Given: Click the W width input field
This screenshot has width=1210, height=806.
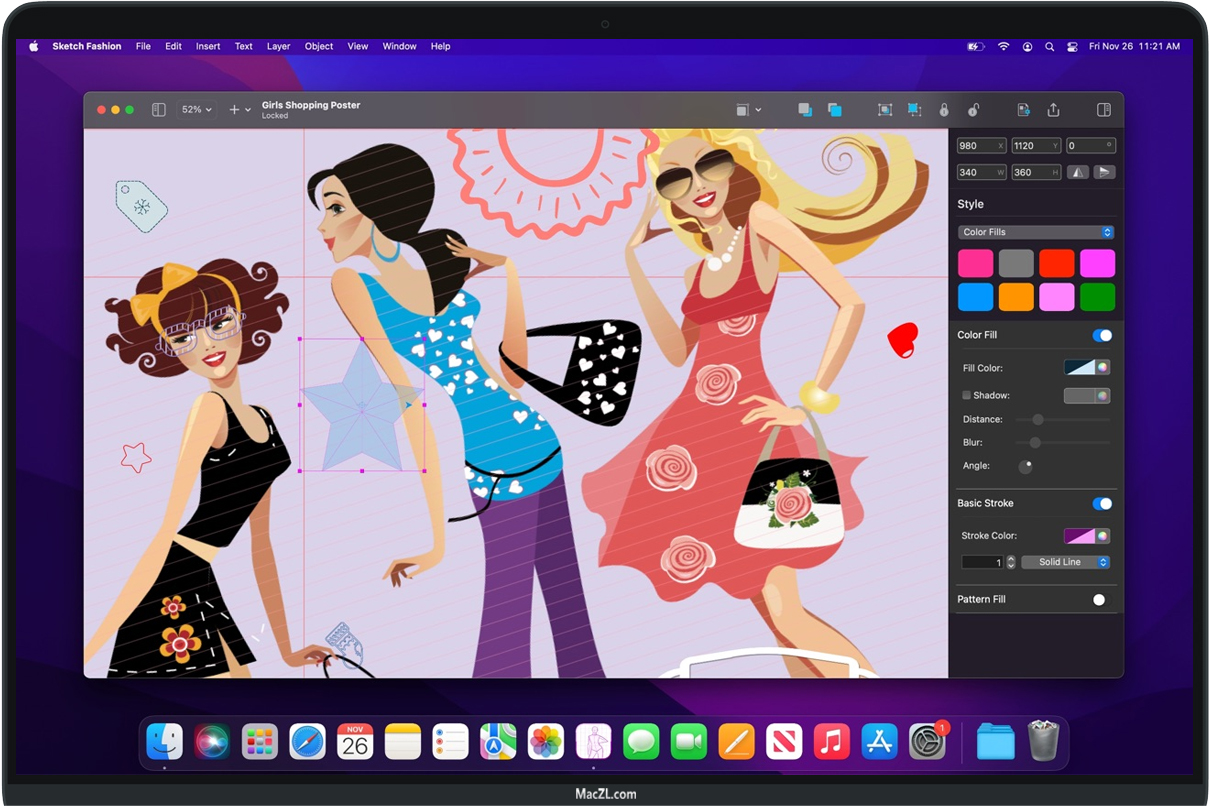Looking at the screenshot, I should click(980, 172).
